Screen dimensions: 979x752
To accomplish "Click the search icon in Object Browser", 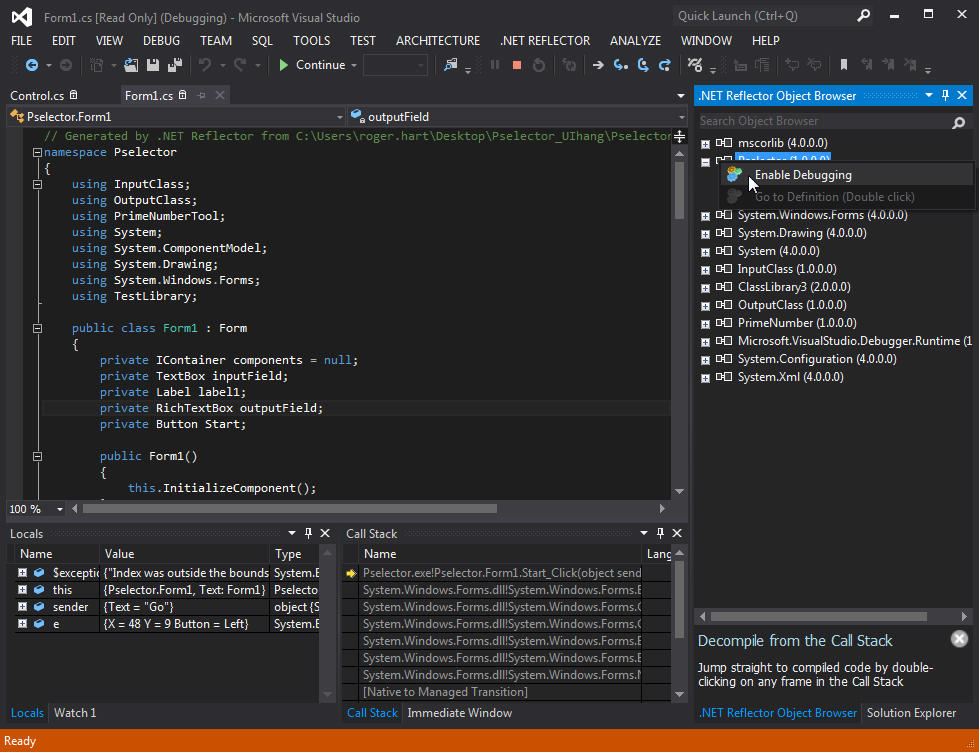I will [960, 121].
